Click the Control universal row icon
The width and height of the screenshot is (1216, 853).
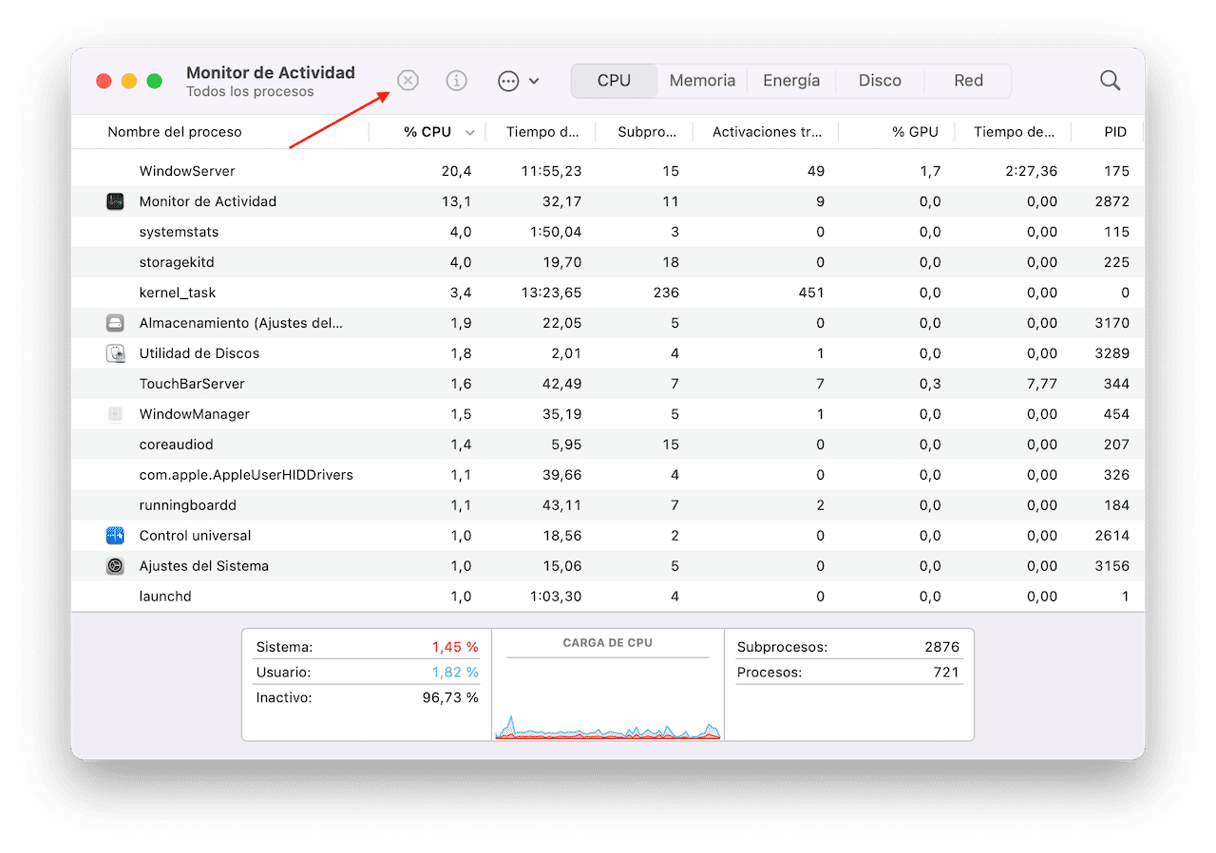click(x=115, y=535)
